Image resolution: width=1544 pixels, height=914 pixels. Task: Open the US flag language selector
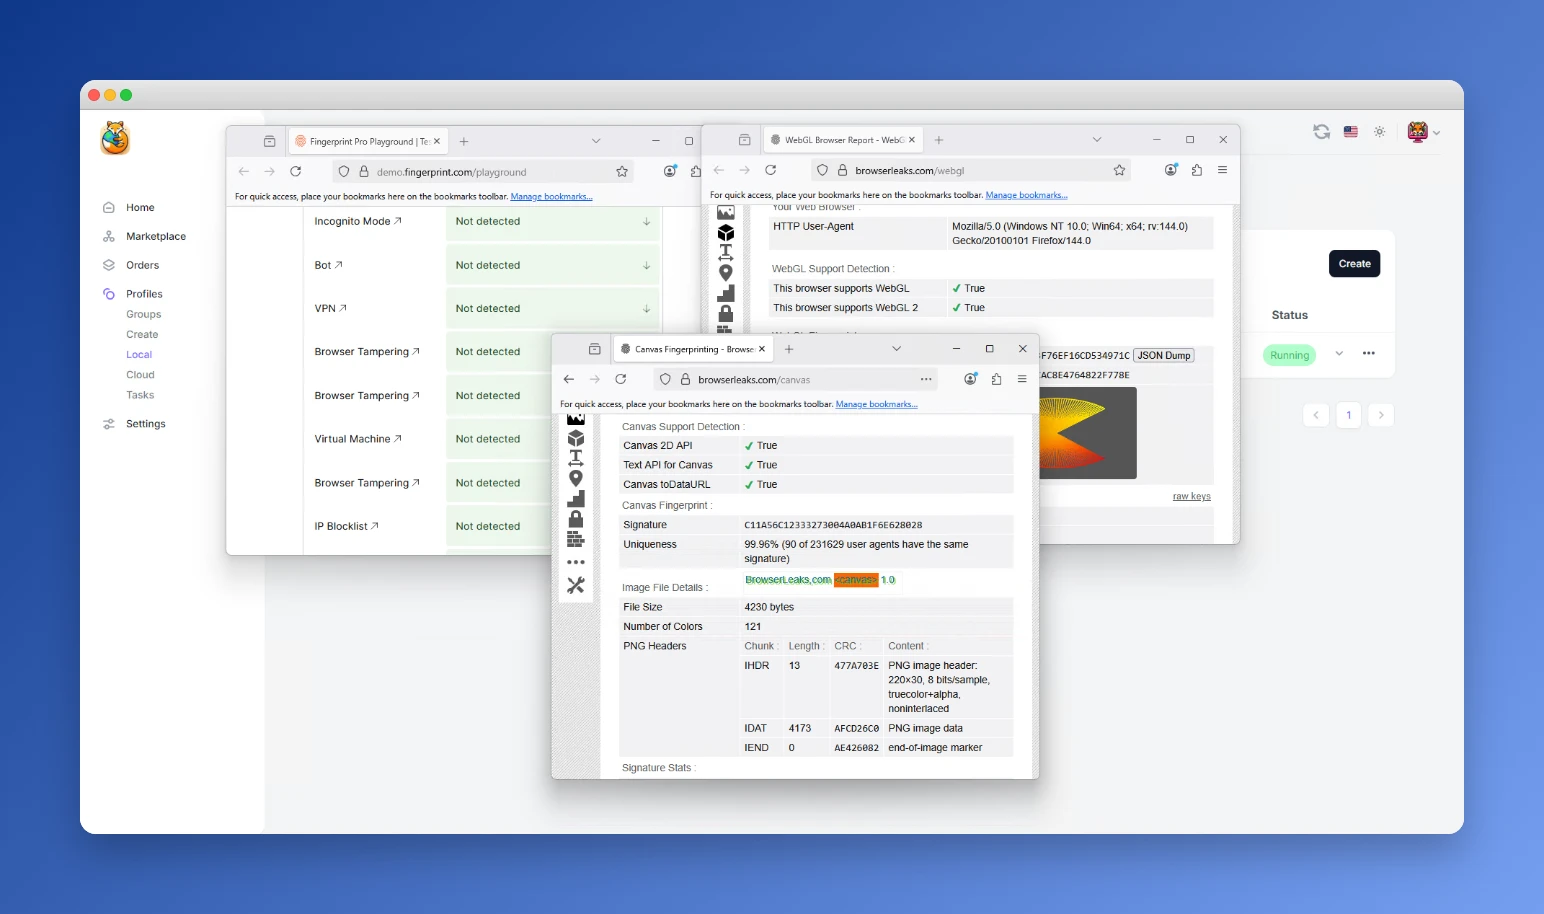pyautogui.click(x=1350, y=131)
